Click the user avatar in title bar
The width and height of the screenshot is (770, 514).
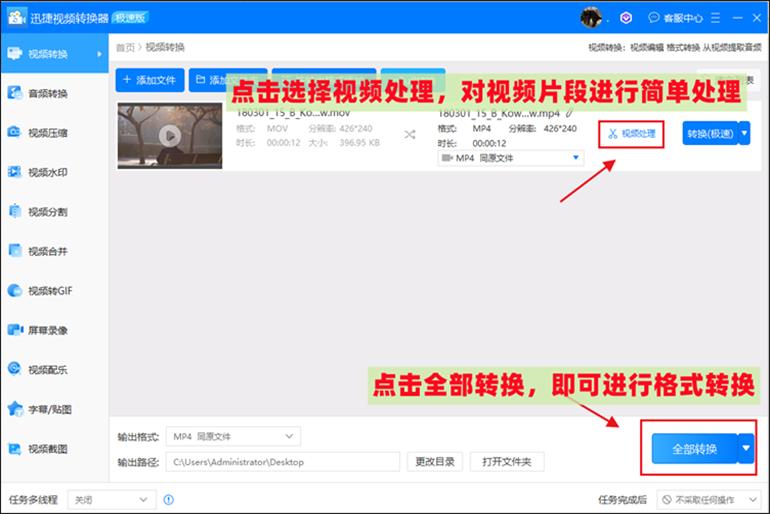(591, 18)
